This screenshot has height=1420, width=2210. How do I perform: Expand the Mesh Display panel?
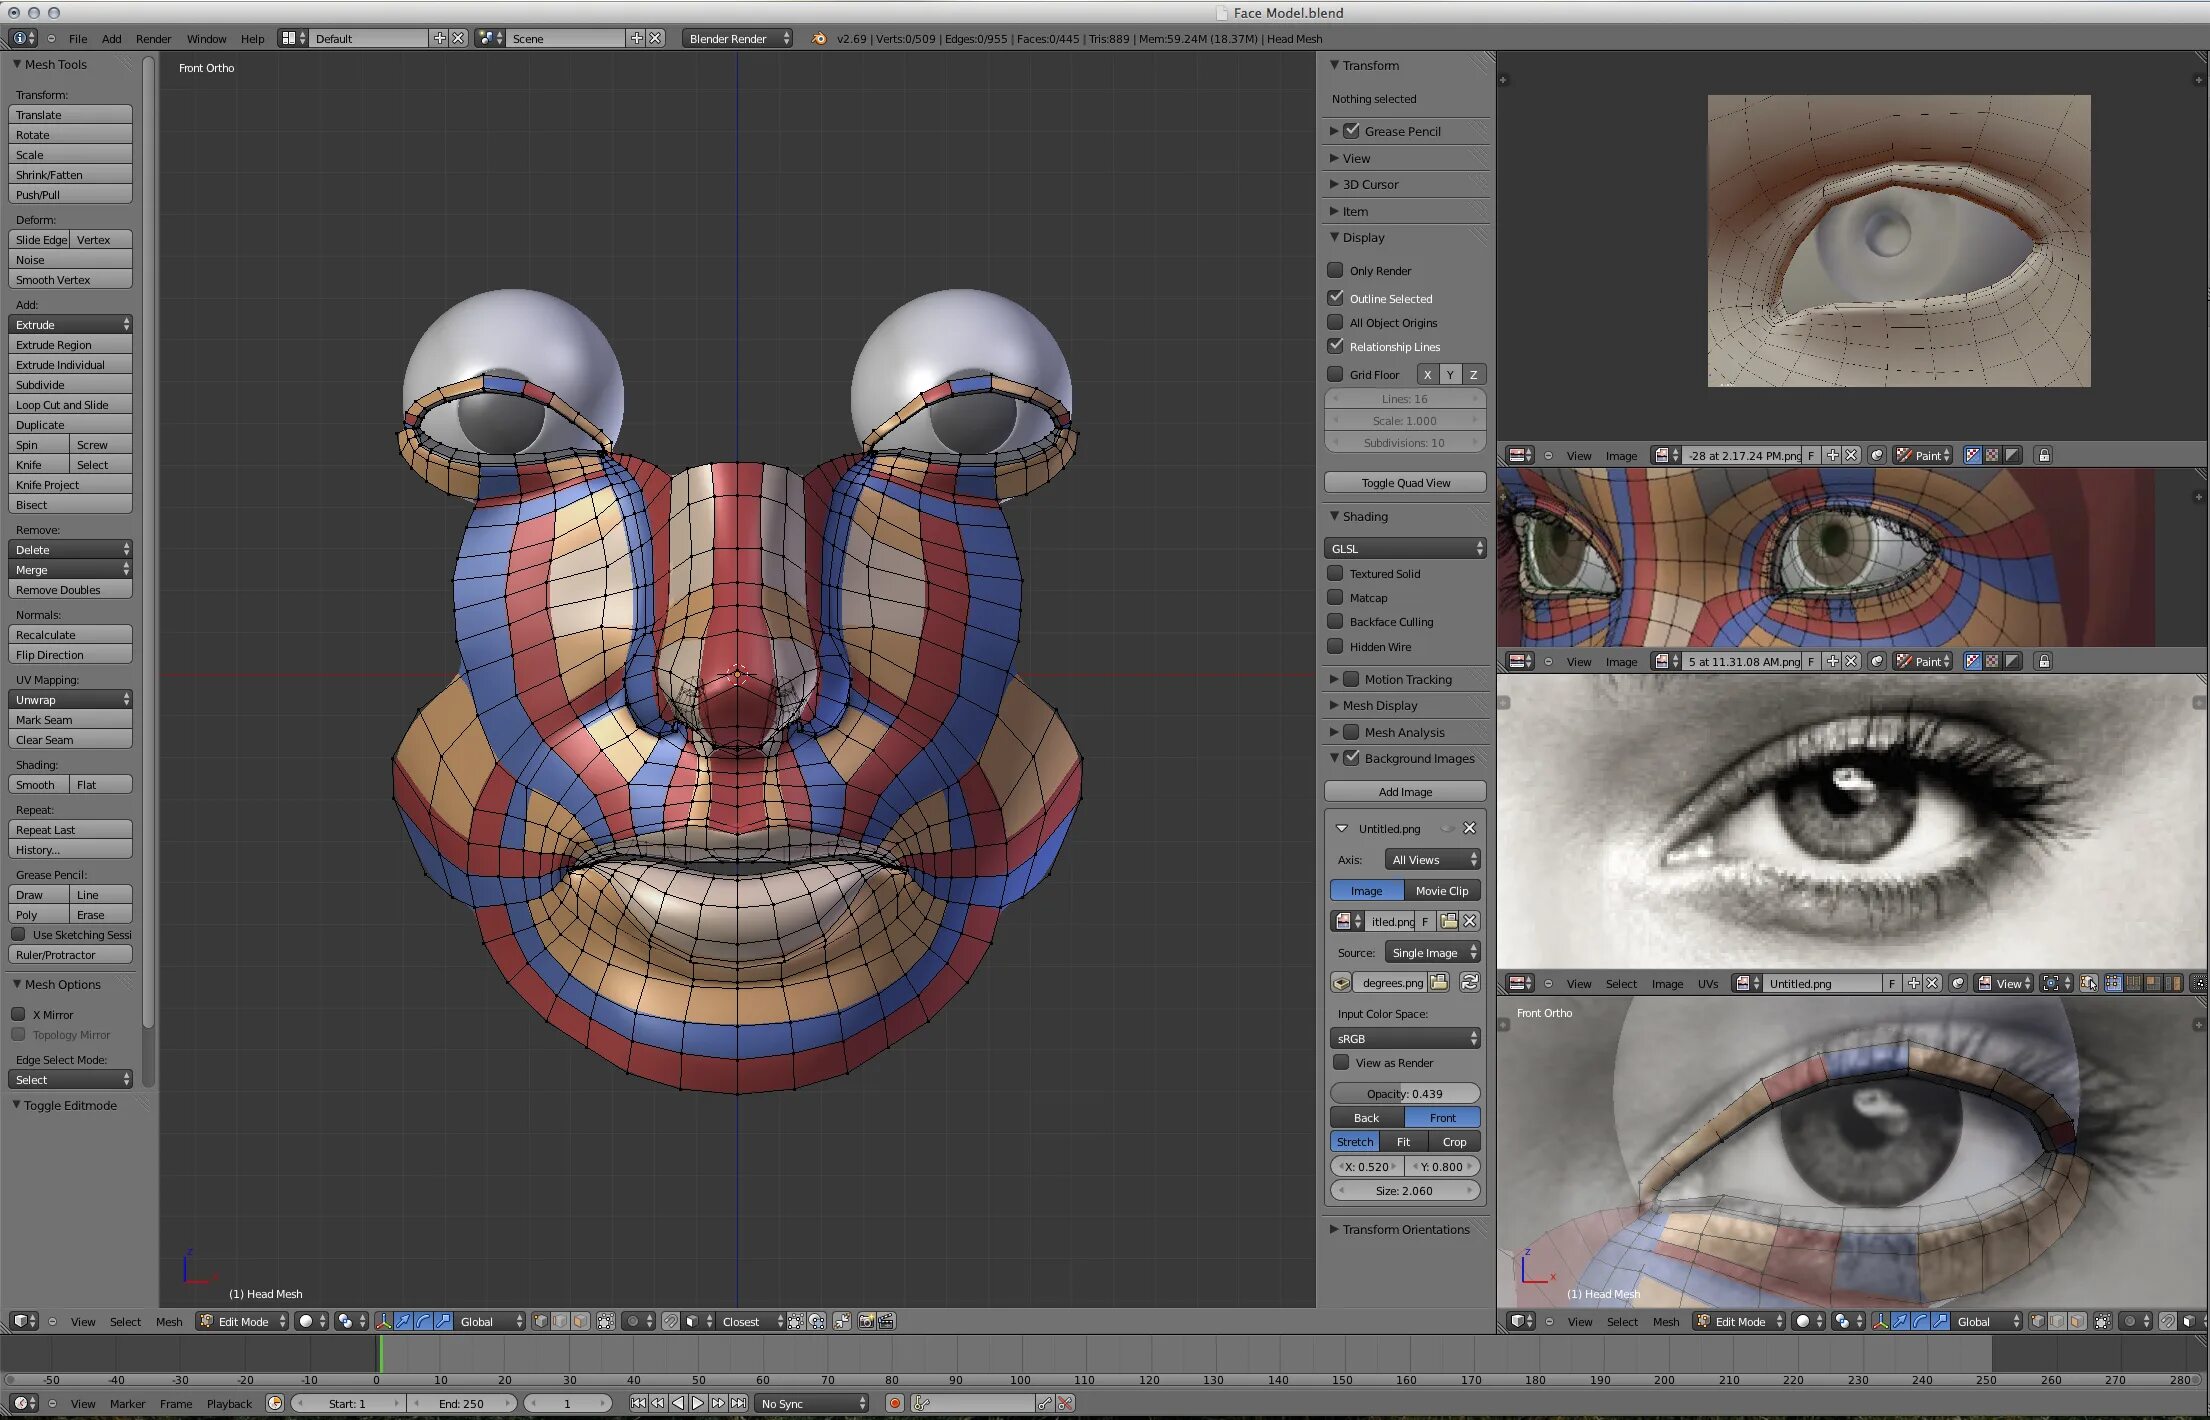tap(1379, 705)
